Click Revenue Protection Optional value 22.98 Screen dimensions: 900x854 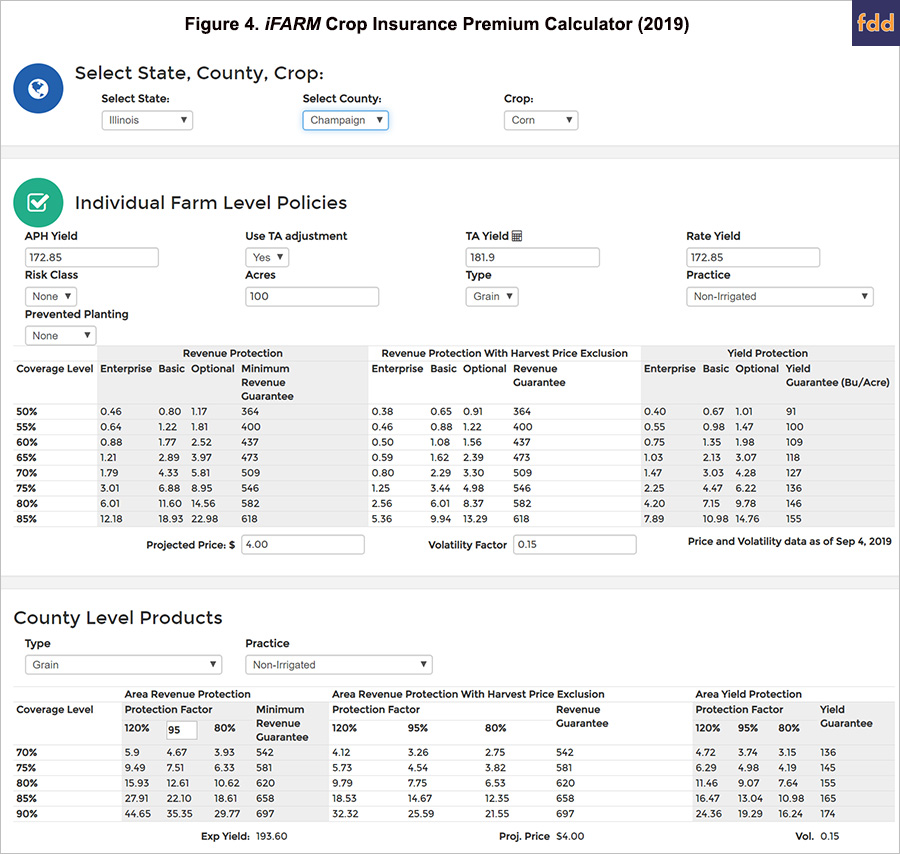click(204, 519)
